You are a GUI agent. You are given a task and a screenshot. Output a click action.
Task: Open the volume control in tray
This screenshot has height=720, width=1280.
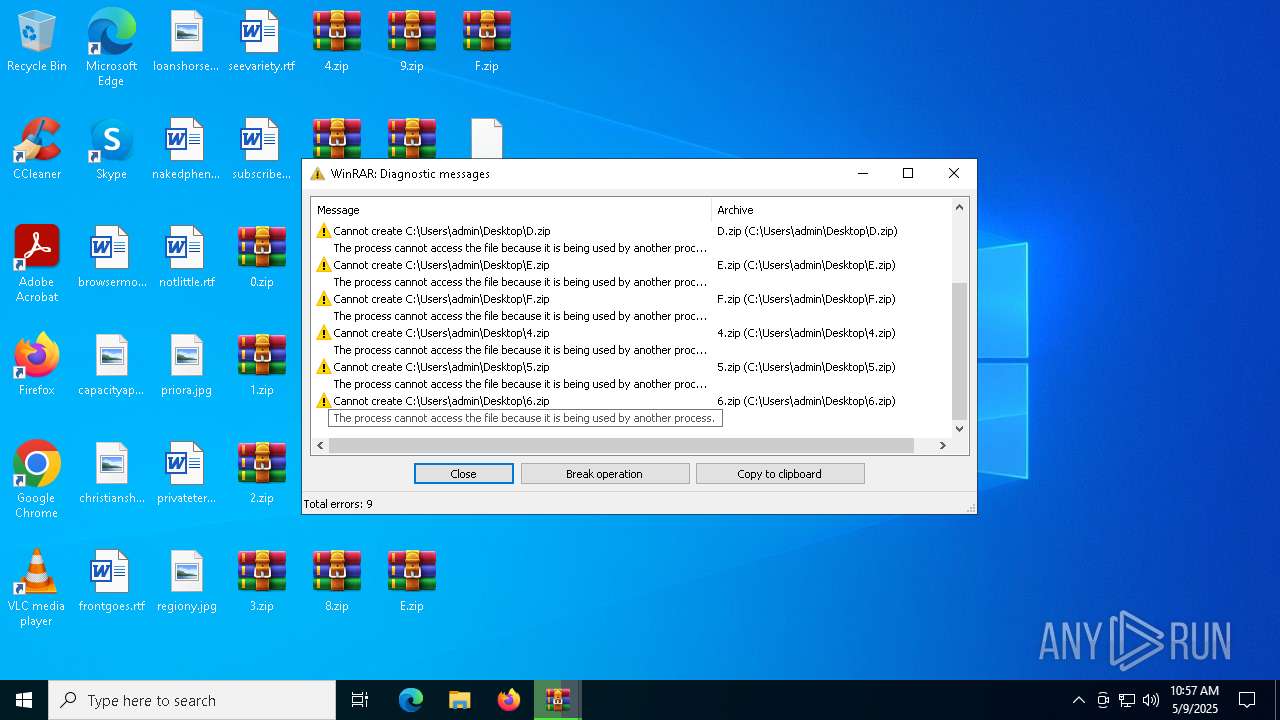pos(1151,700)
